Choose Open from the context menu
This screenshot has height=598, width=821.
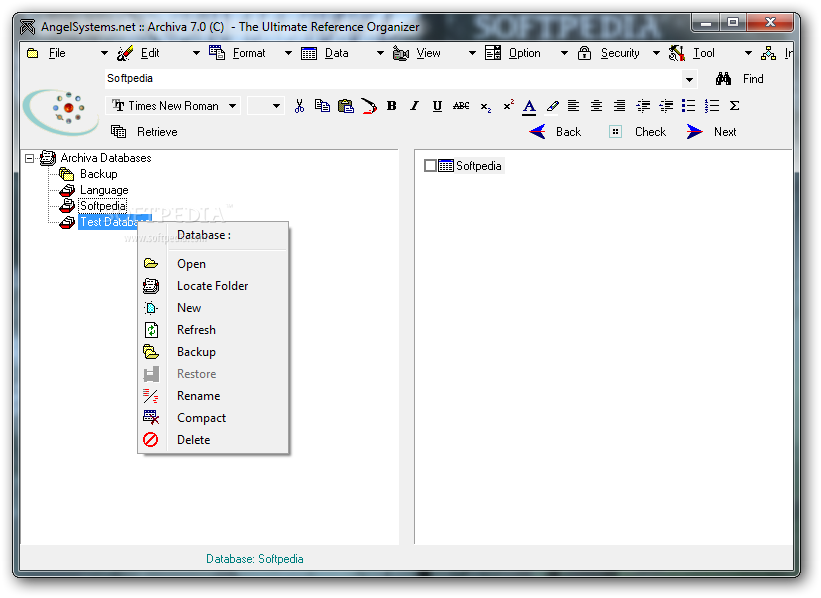[x=214, y=264]
